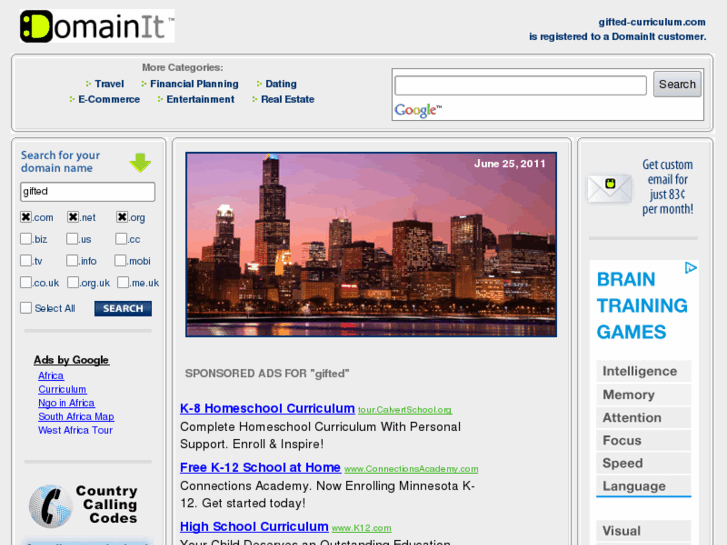
Task: Select Visual in the brain games ad
Action: pos(644,531)
